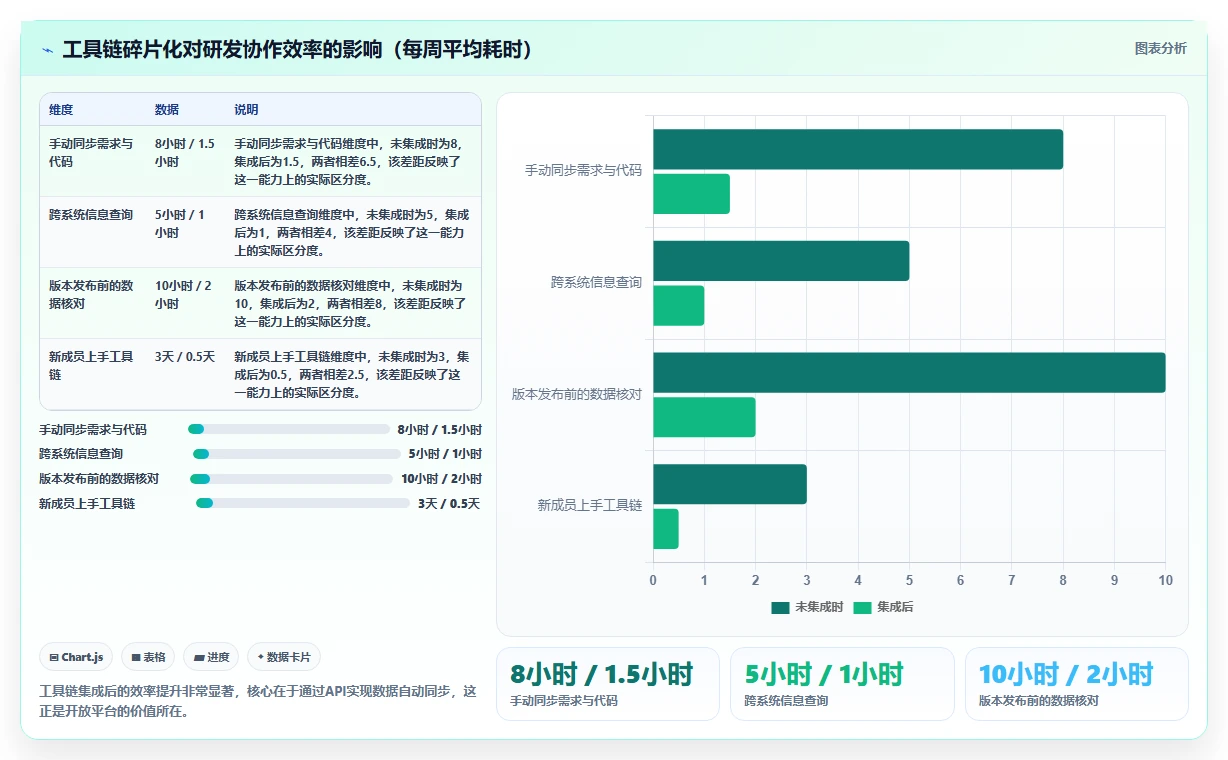This screenshot has height=760, width=1228.
Task: Click the x-axis tick value 5
Action: (x=909, y=580)
